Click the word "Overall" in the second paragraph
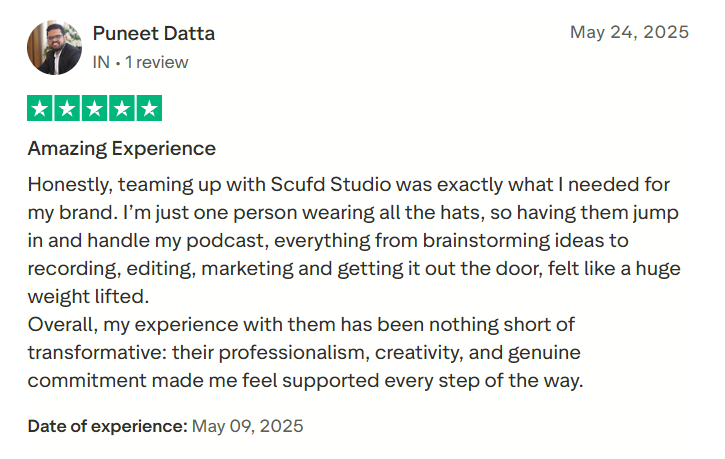The height and width of the screenshot is (459, 725). coord(59,325)
